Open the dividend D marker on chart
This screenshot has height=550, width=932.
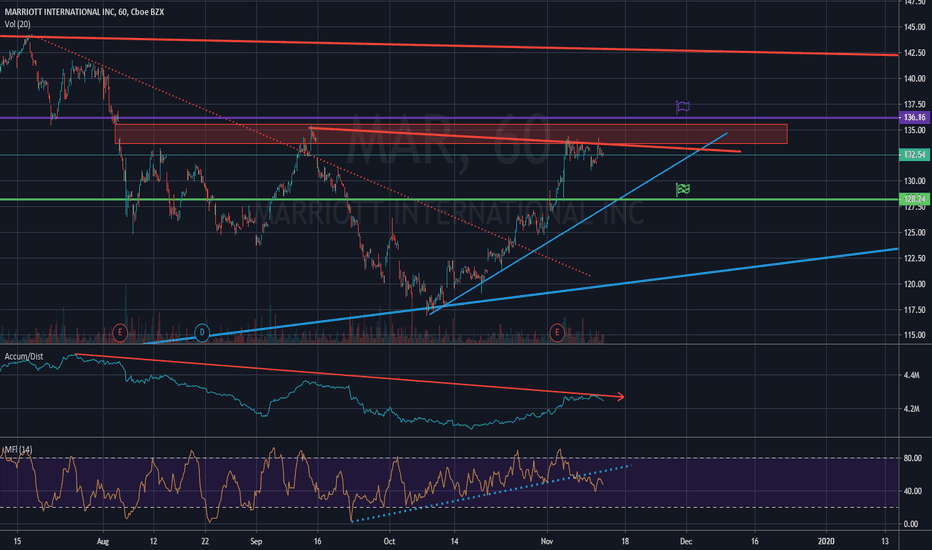pos(202,332)
